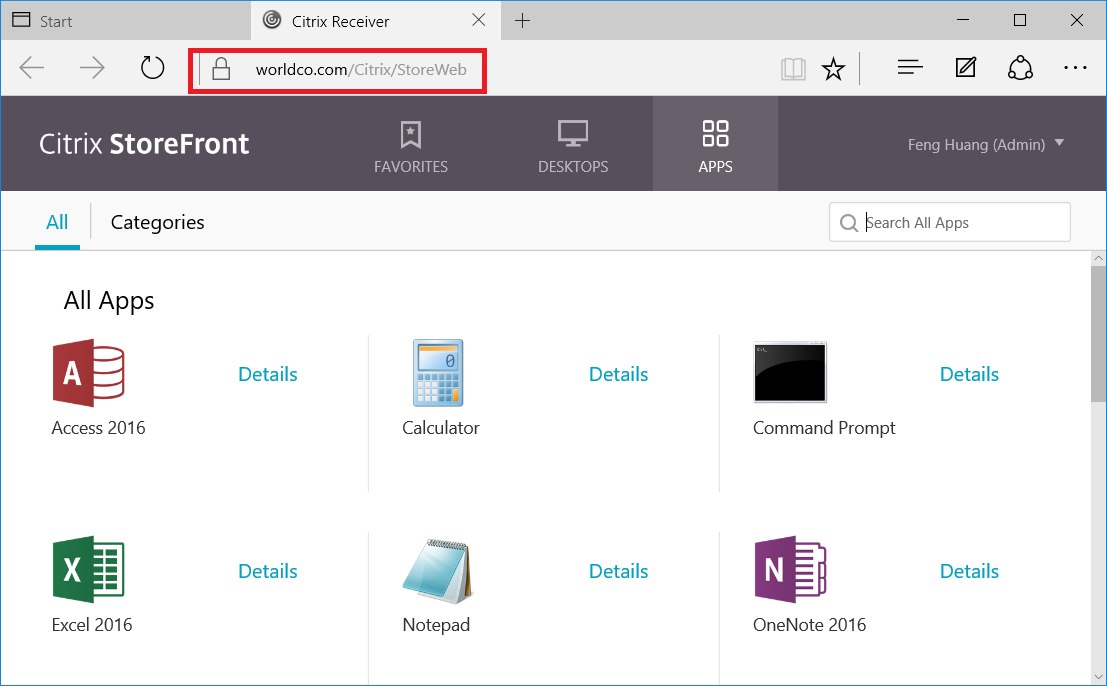Viewport: 1107px width, 686px height.
Task: Click the lock icon in the address bar
Action: coord(221,68)
